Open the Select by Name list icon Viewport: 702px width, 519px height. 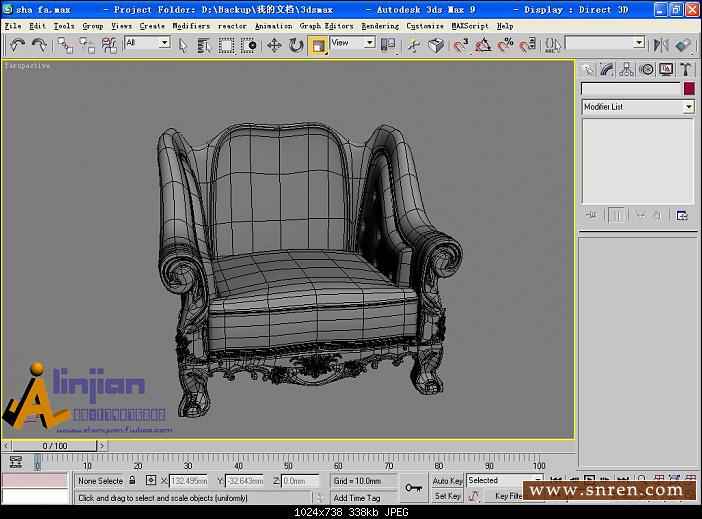coord(204,45)
